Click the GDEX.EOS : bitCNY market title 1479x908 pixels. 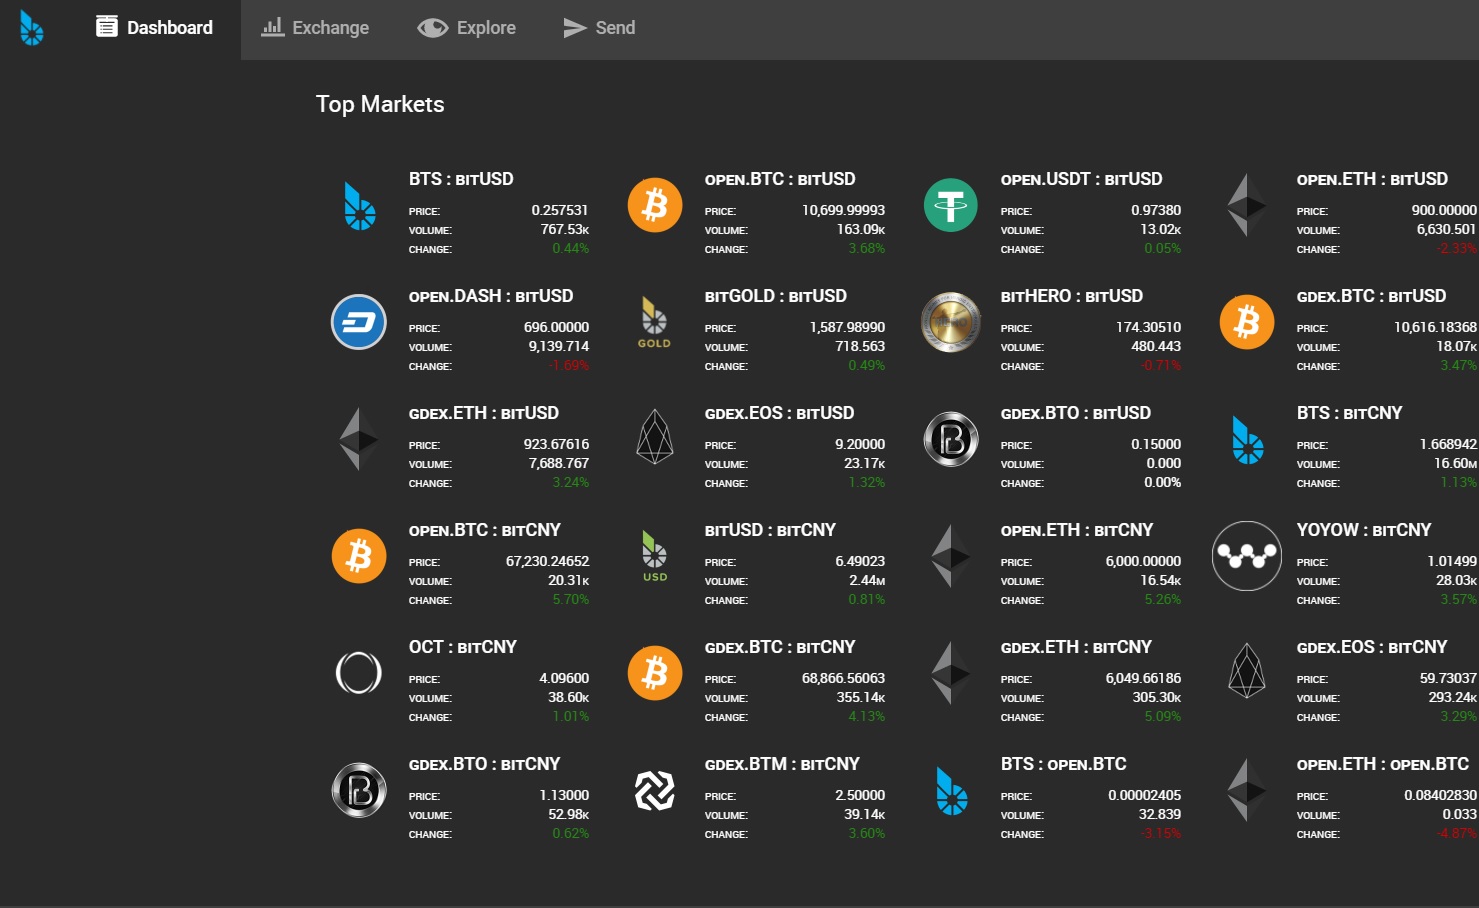pyautogui.click(x=1372, y=647)
